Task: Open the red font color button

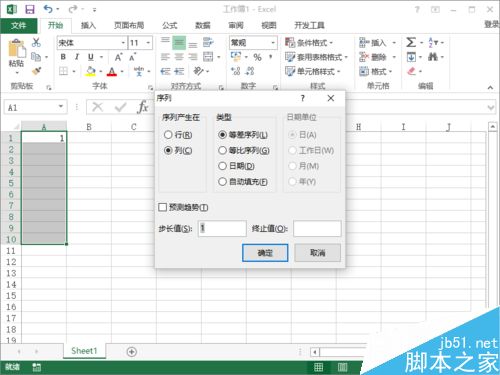Action: pos(112,71)
